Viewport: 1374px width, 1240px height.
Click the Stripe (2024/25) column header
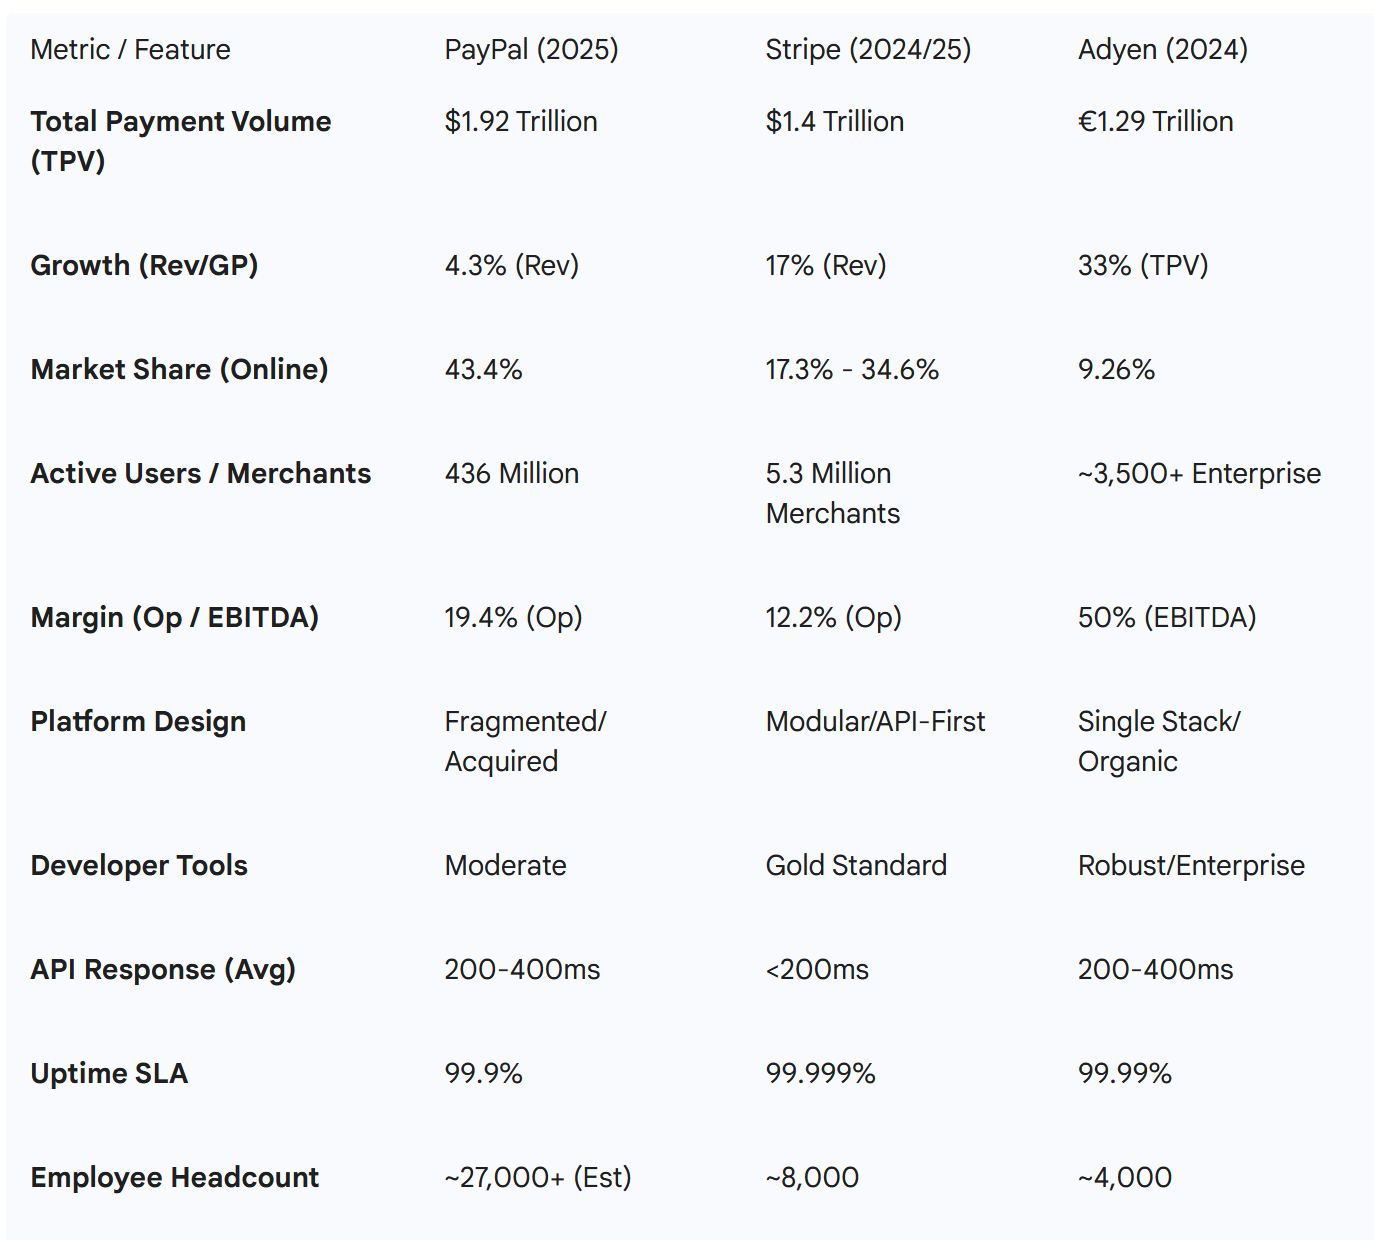click(x=868, y=49)
